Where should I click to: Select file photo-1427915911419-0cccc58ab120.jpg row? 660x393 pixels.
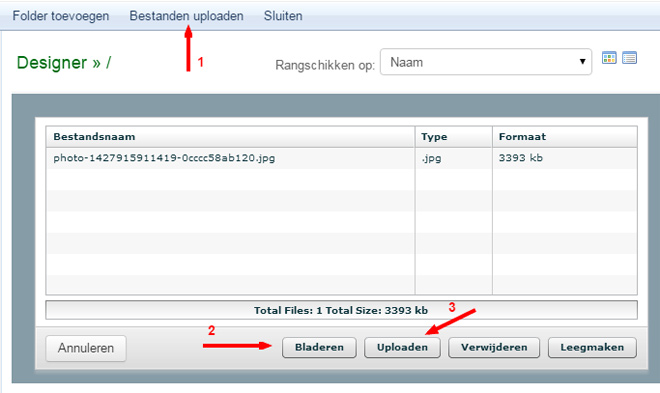pos(341,158)
